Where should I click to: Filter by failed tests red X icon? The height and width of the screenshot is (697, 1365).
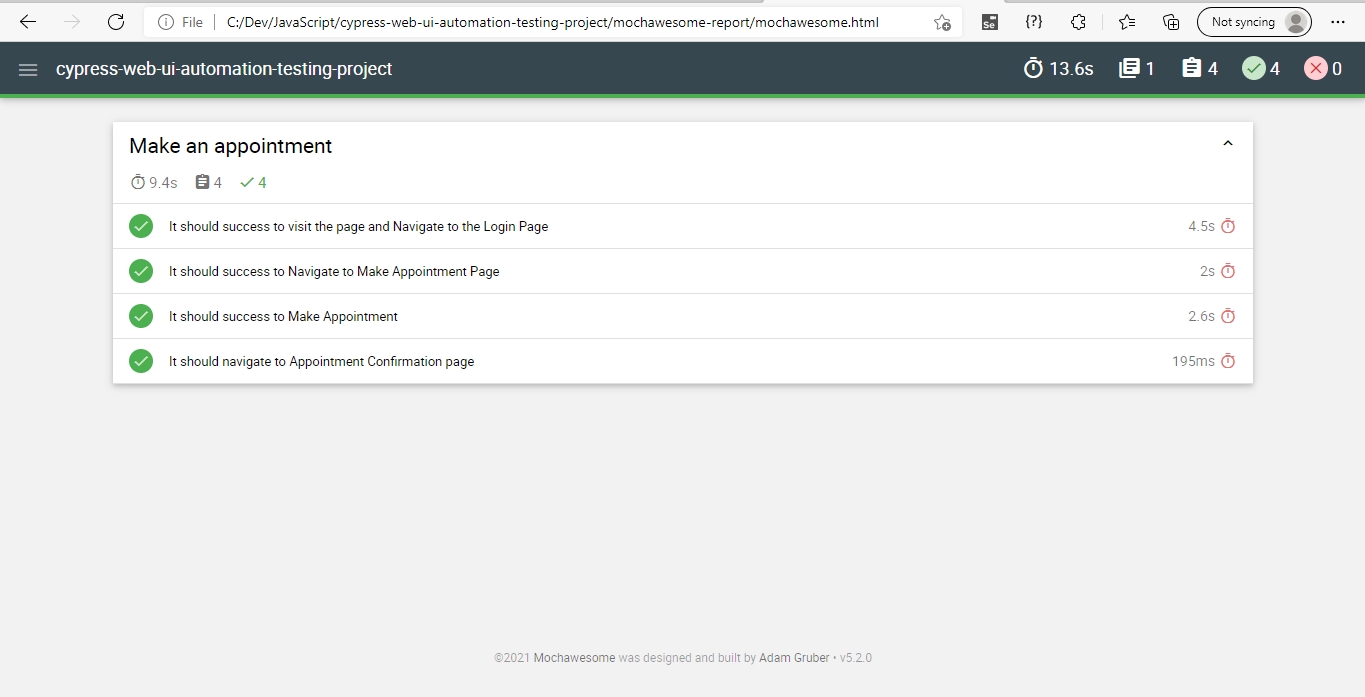1315,68
